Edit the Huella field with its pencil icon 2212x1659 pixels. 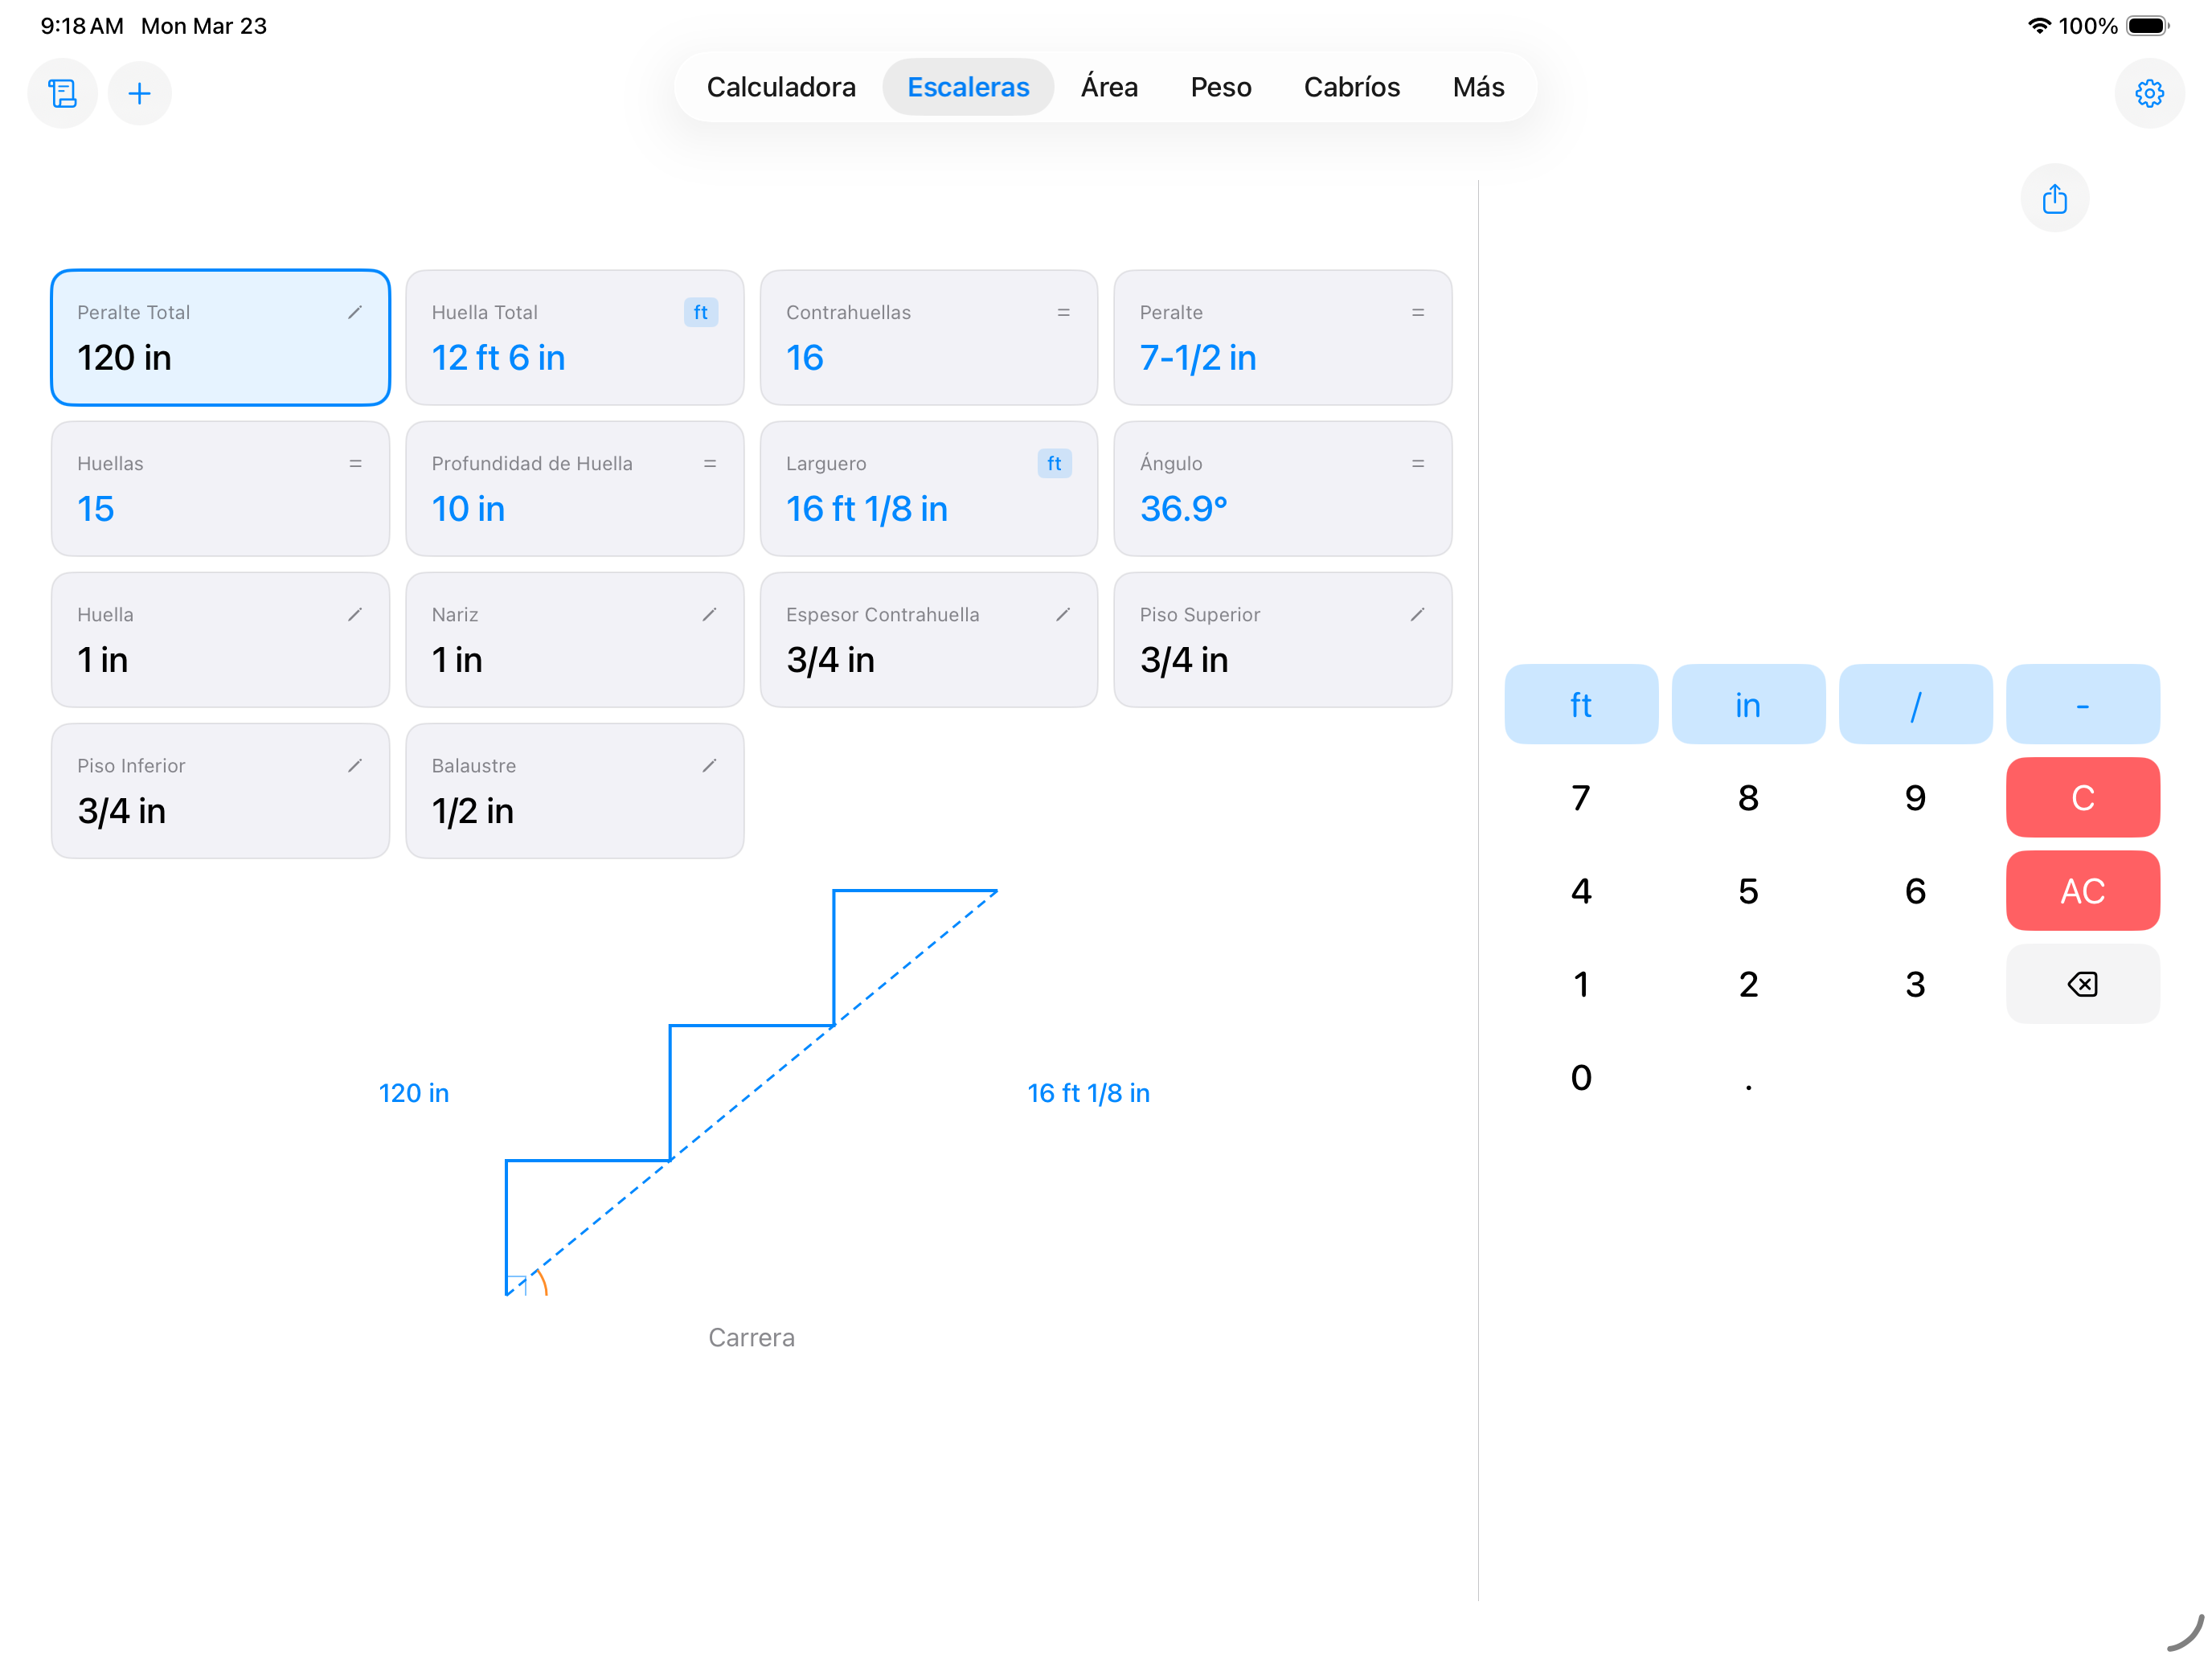click(x=356, y=615)
